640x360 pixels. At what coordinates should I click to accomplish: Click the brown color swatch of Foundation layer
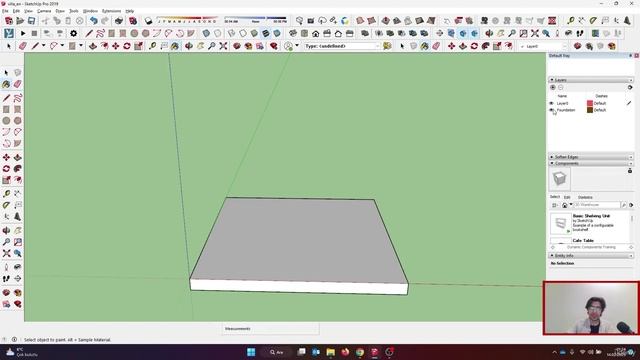coord(590,110)
